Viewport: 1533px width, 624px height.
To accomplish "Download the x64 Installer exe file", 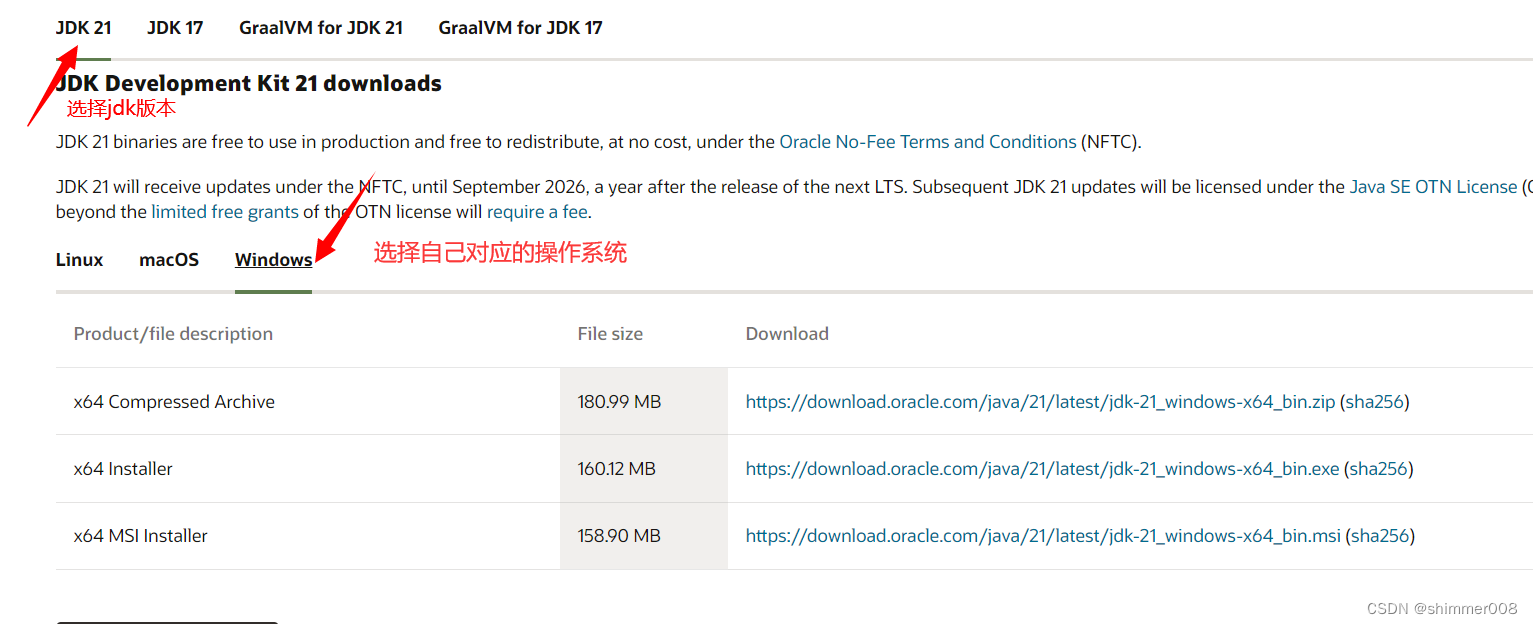I will [1040, 468].
